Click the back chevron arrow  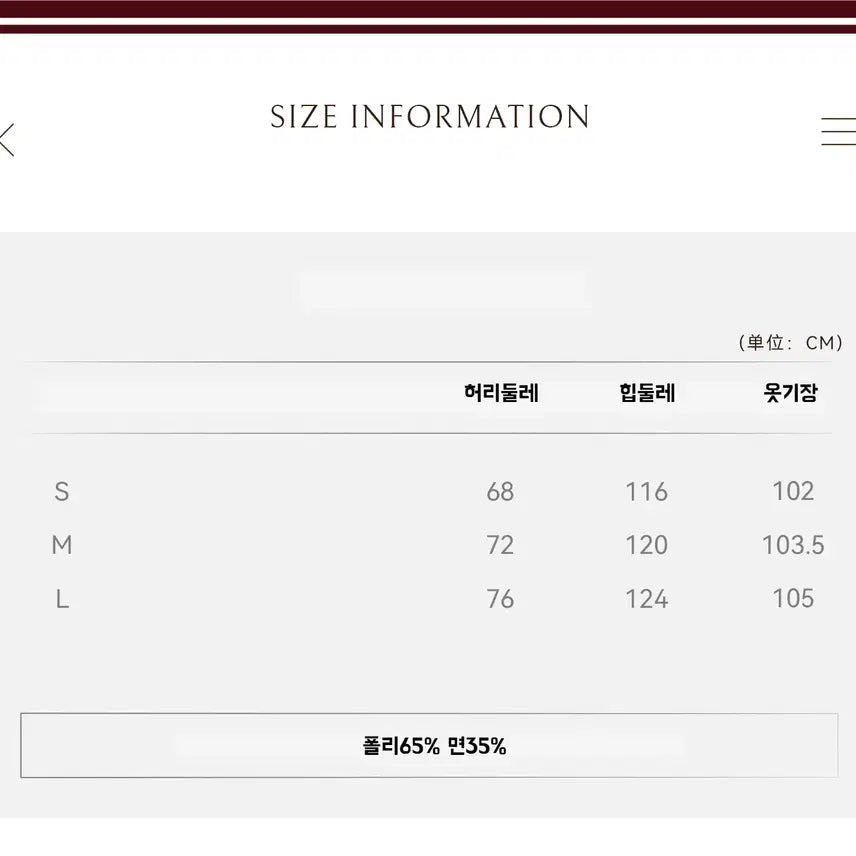click(x=7, y=139)
